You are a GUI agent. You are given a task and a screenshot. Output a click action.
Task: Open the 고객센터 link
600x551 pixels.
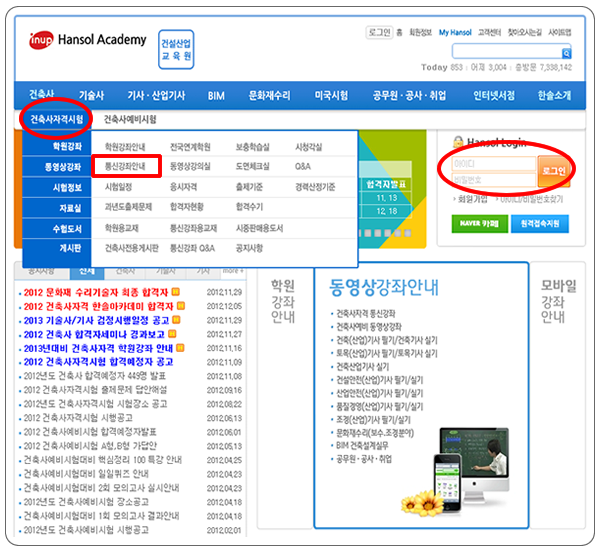pos(489,33)
